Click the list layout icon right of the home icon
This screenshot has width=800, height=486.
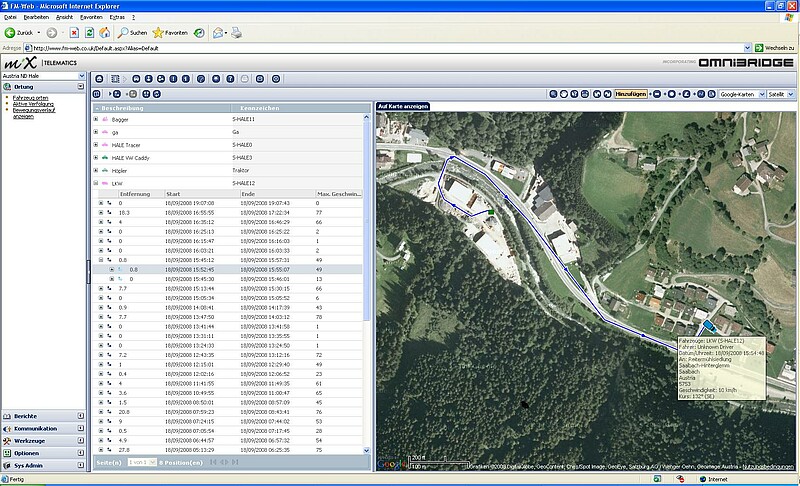[x=115, y=79]
